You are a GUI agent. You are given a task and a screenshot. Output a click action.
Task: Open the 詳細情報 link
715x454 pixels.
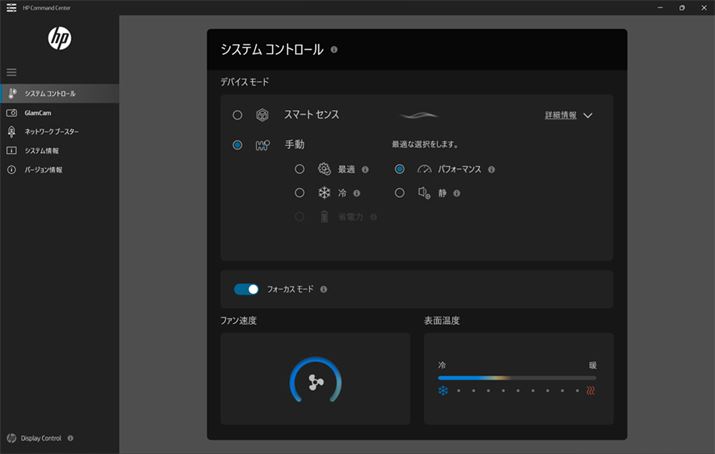coord(560,115)
